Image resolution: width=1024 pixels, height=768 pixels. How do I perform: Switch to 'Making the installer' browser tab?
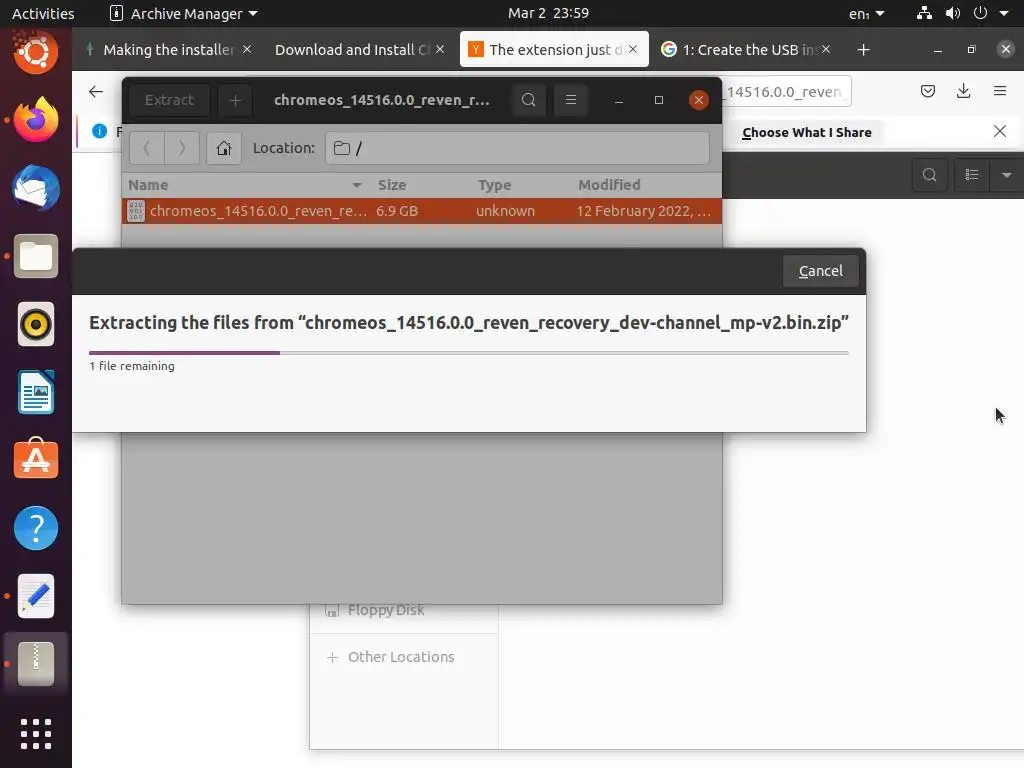(168, 50)
